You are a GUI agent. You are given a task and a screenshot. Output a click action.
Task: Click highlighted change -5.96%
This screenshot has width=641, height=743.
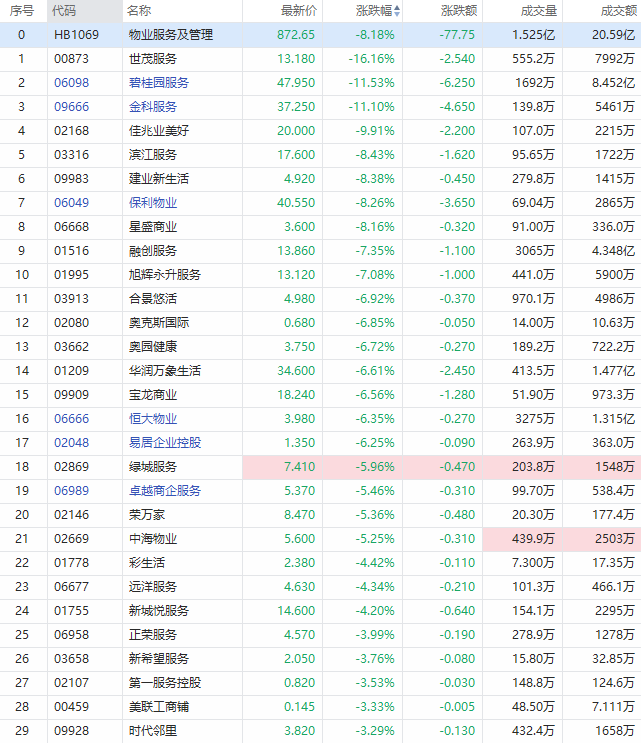[x=375, y=467]
